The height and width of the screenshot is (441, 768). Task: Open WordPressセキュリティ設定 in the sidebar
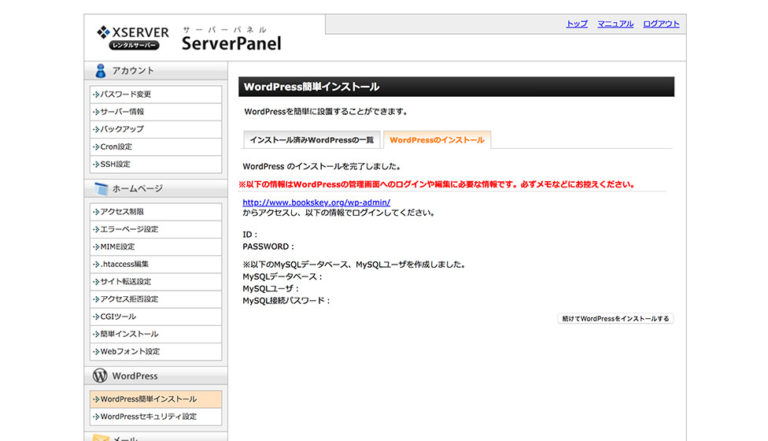click(x=156, y=416)
